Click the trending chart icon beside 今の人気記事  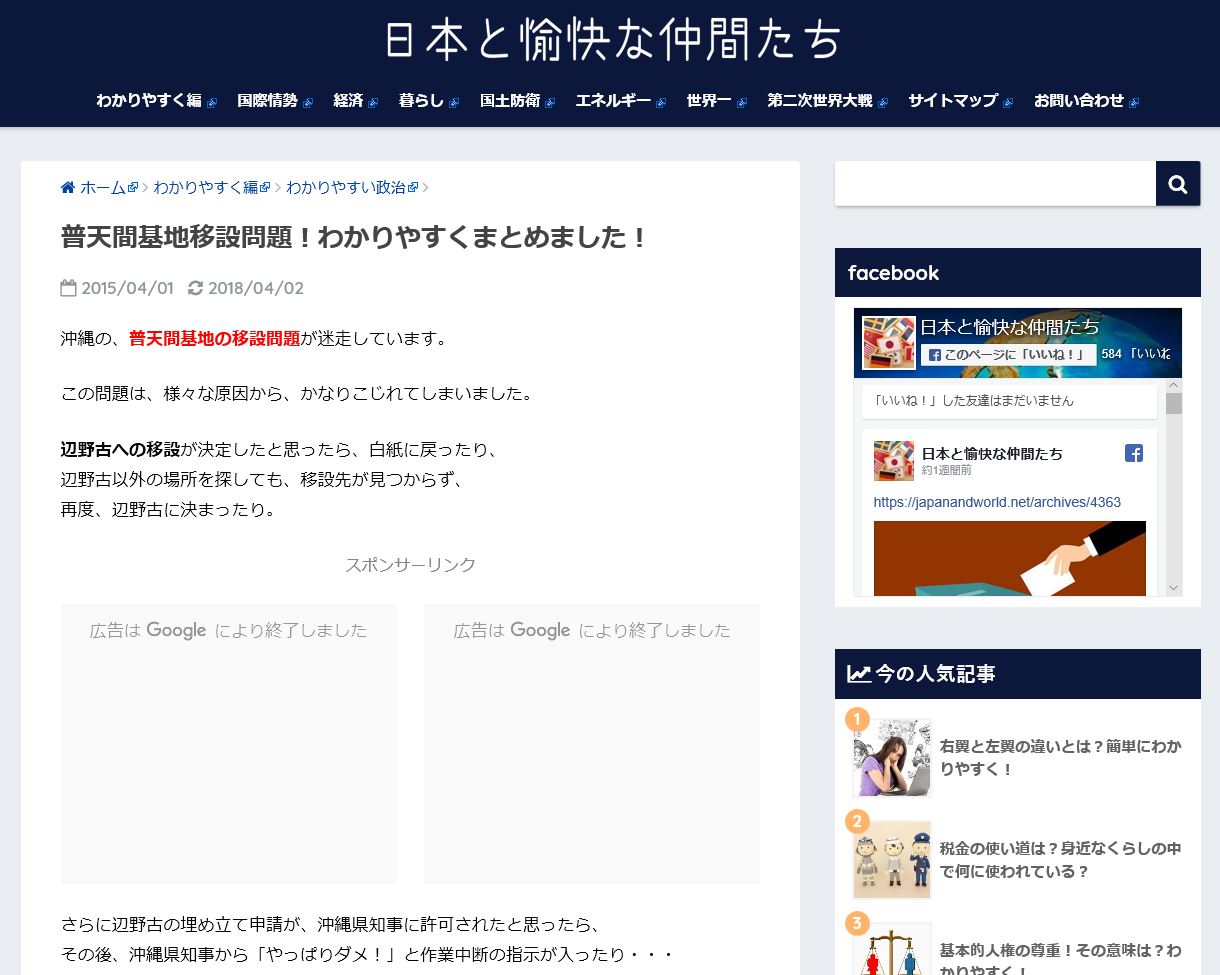pos(859,674)
